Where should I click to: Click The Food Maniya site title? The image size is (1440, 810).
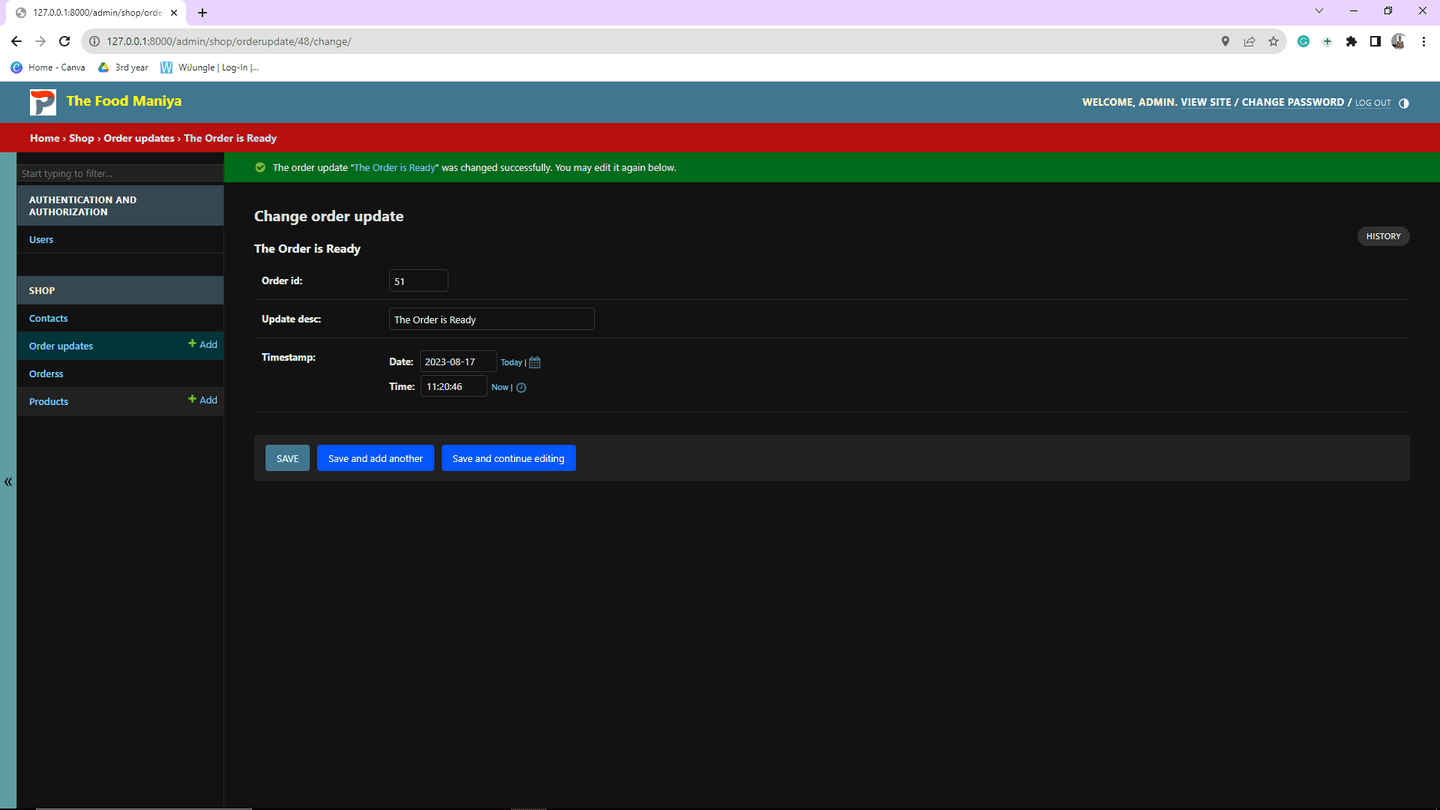tap(124, 101)
